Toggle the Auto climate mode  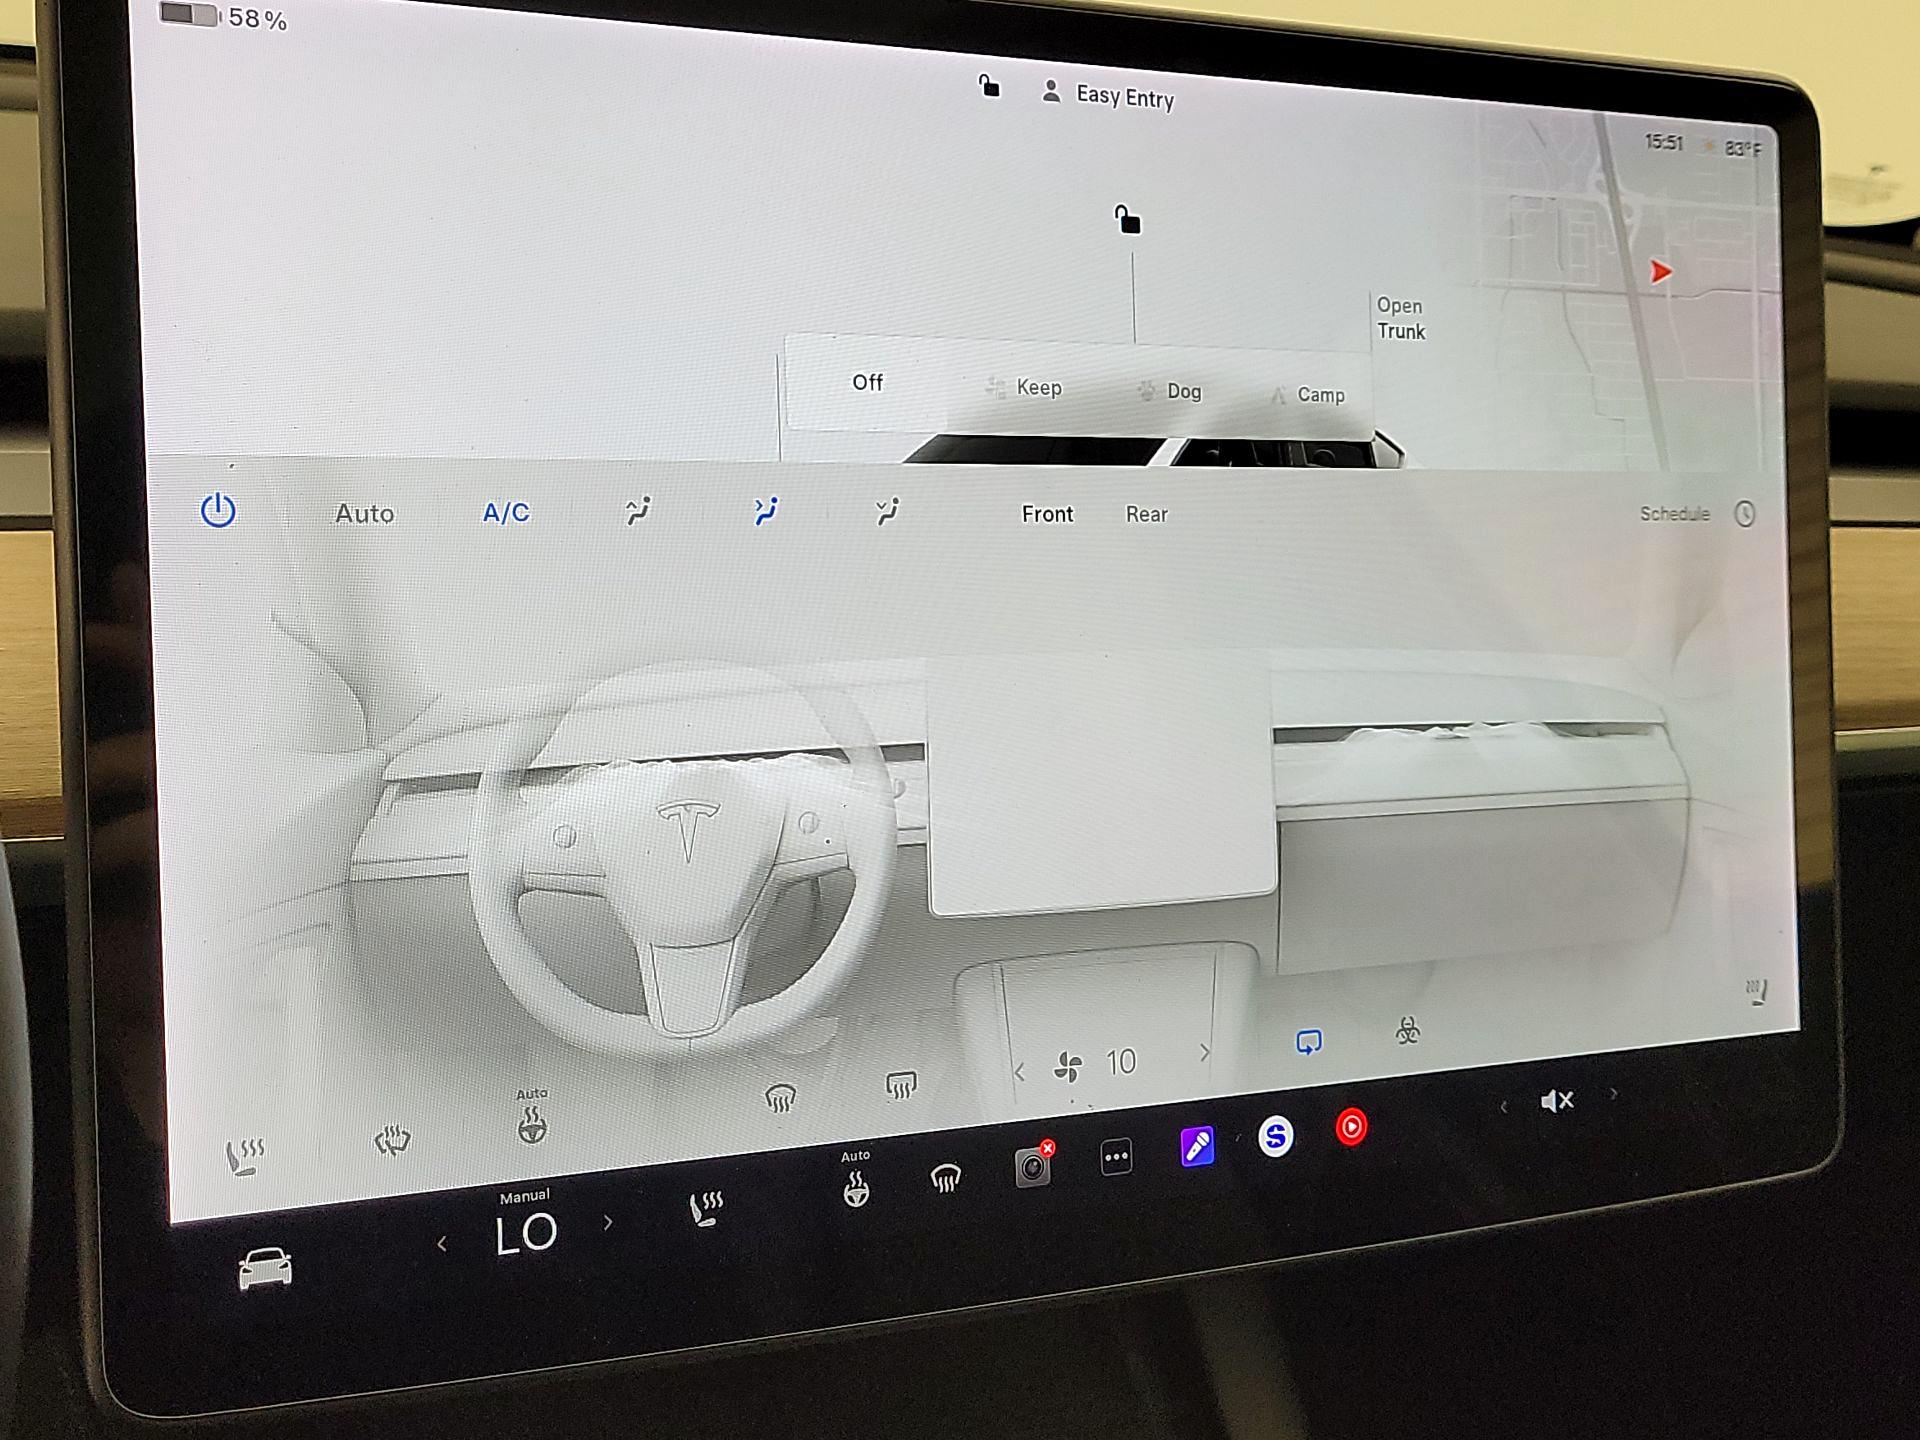click(364, 513)
